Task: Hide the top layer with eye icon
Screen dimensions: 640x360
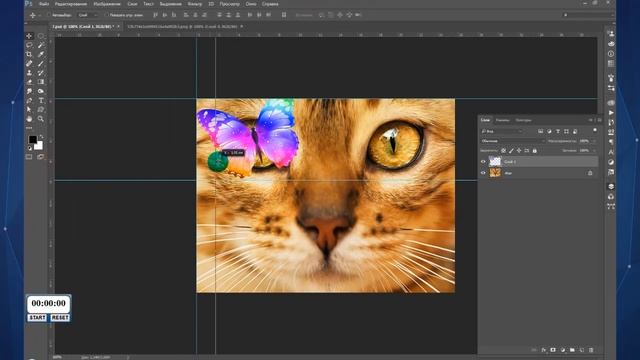Action: 483,162
